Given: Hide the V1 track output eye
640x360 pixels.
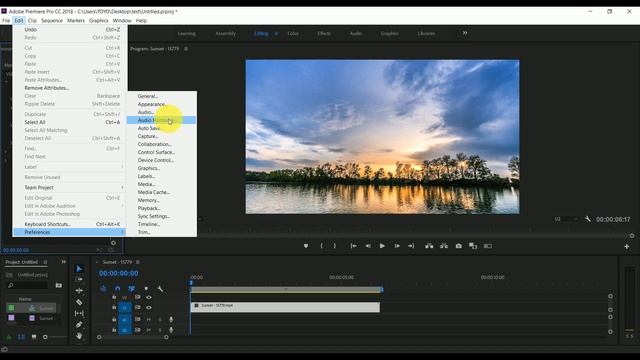Looking at the screenshot, I should tap(149, 307).
